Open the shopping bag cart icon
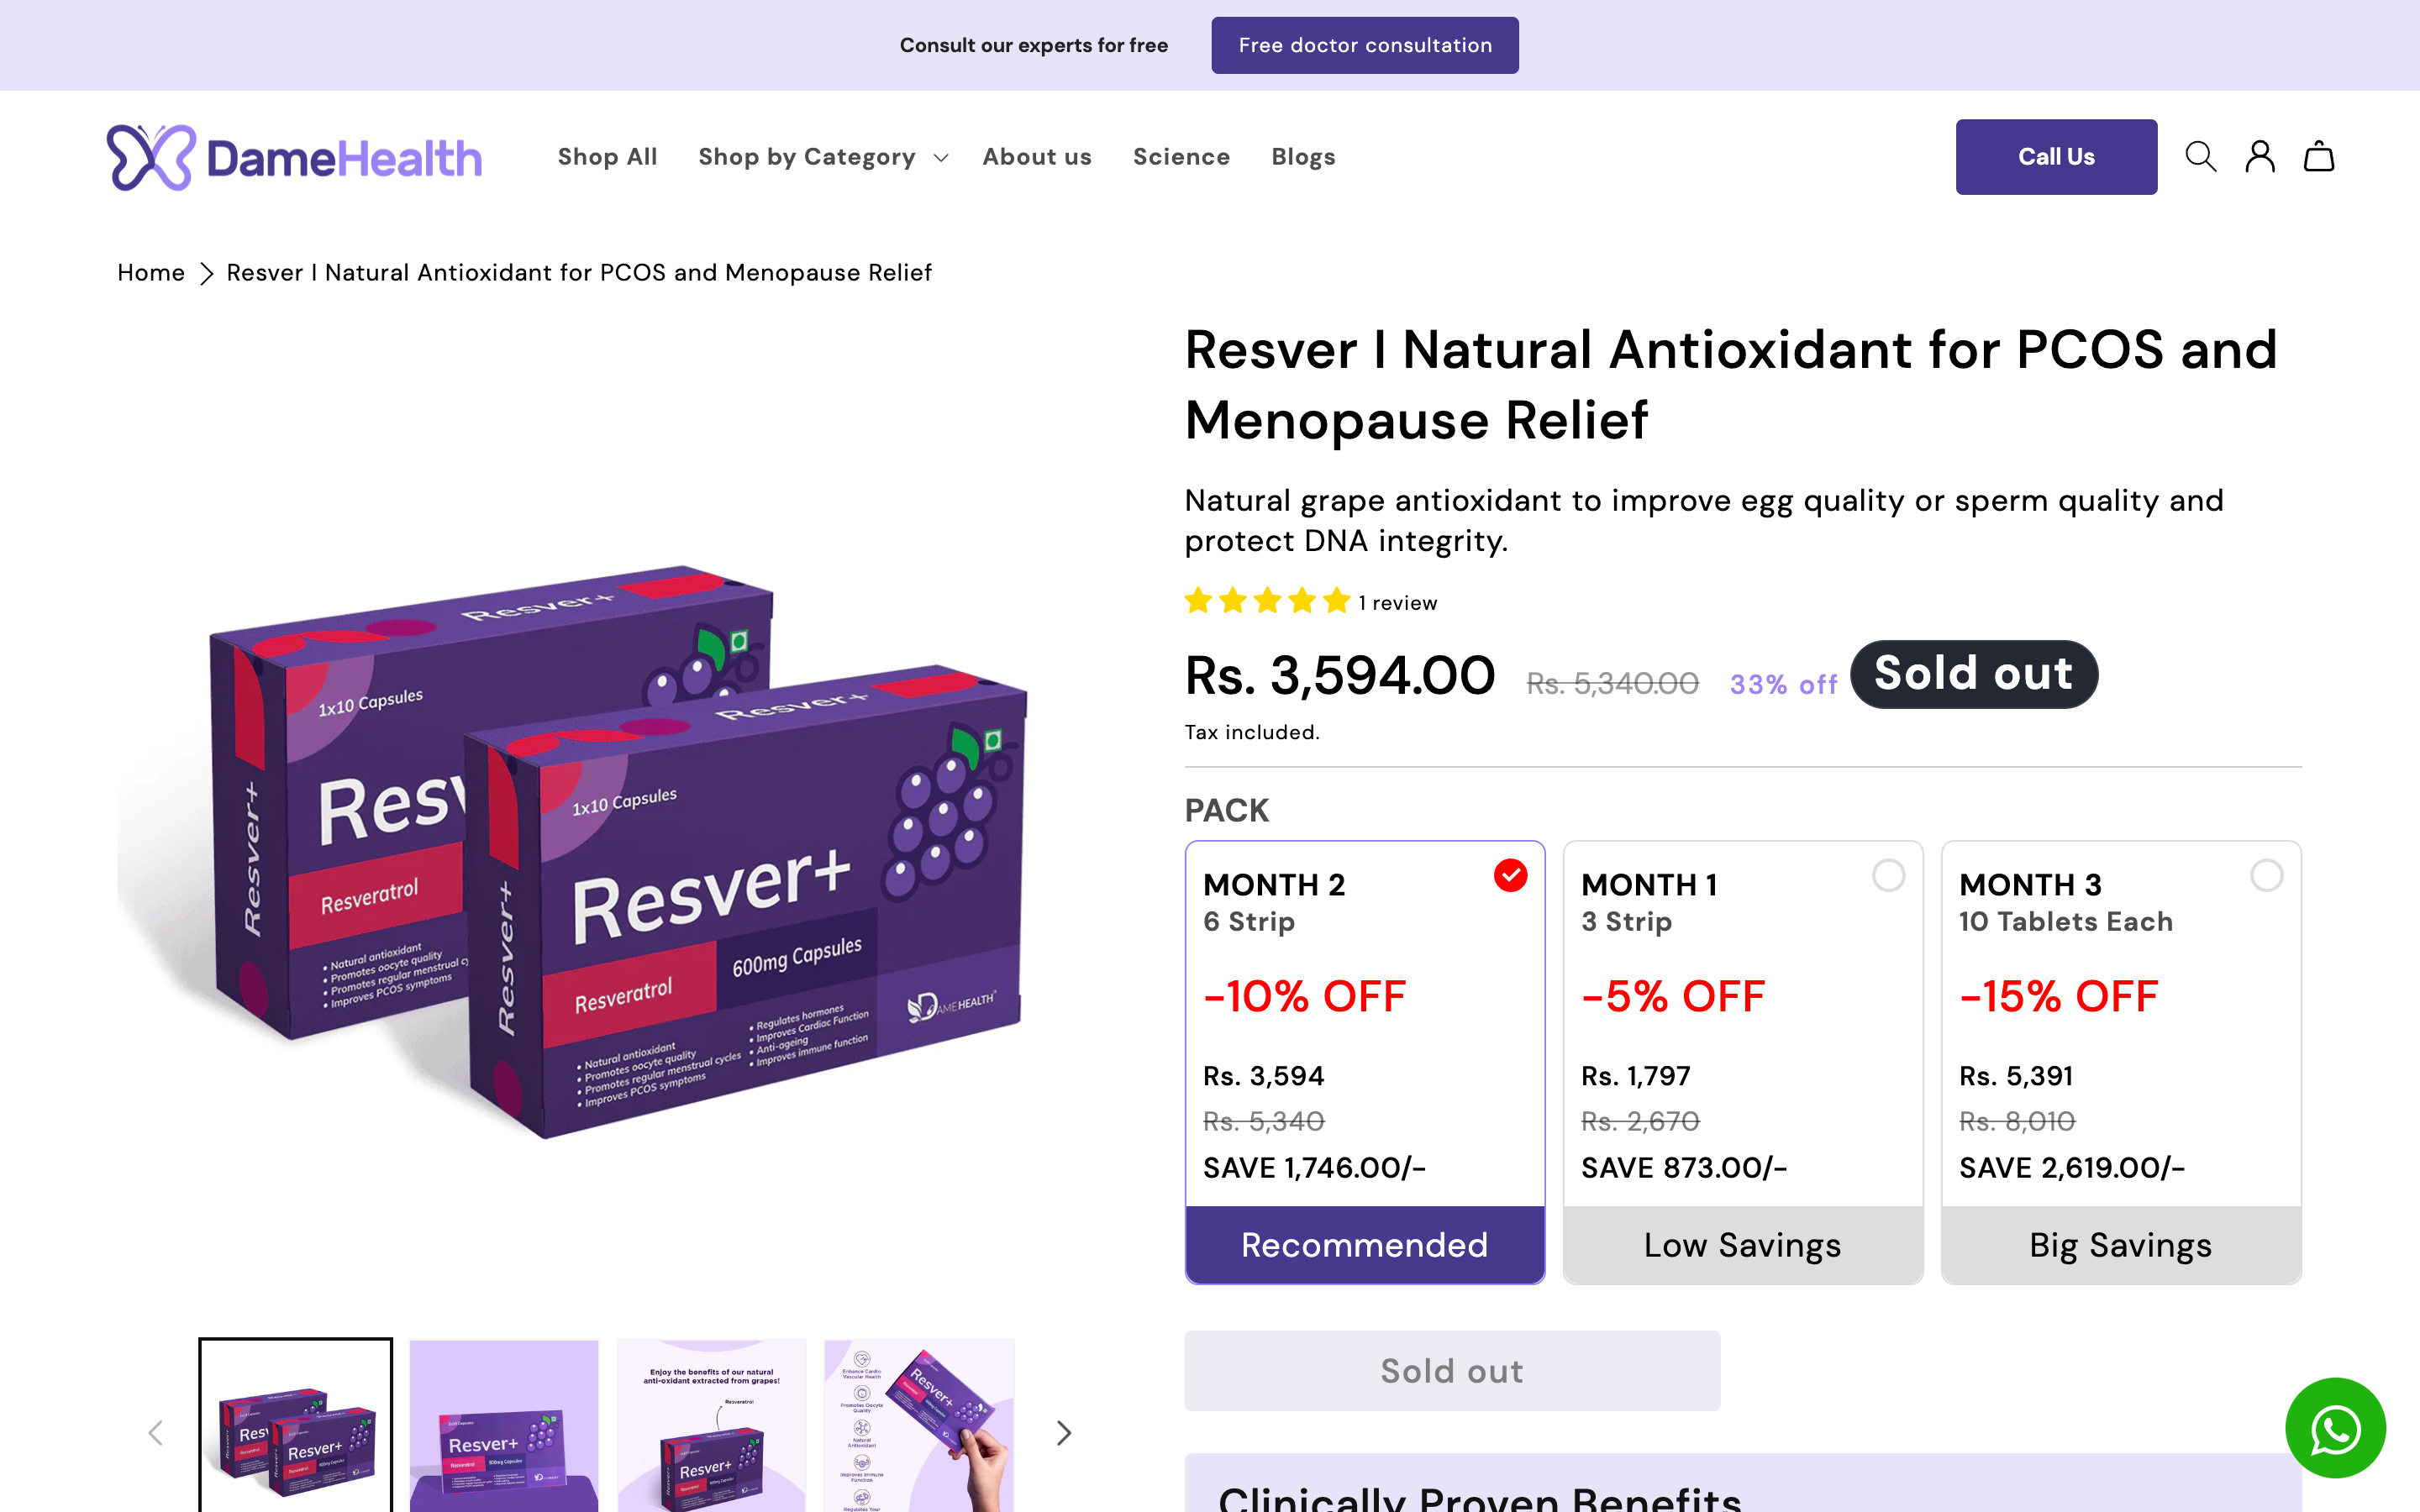The height and width of the screenshot is (1512, 2420). coord(2319,157)
